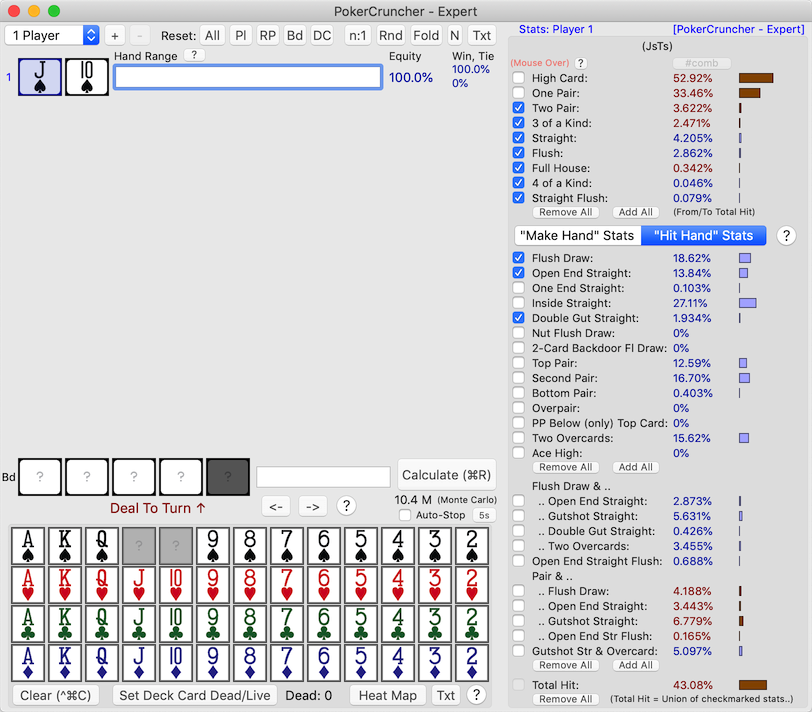This screenshot has width=812, height=712.
Task: Click the n:1 button
Action: pos(358,36)
